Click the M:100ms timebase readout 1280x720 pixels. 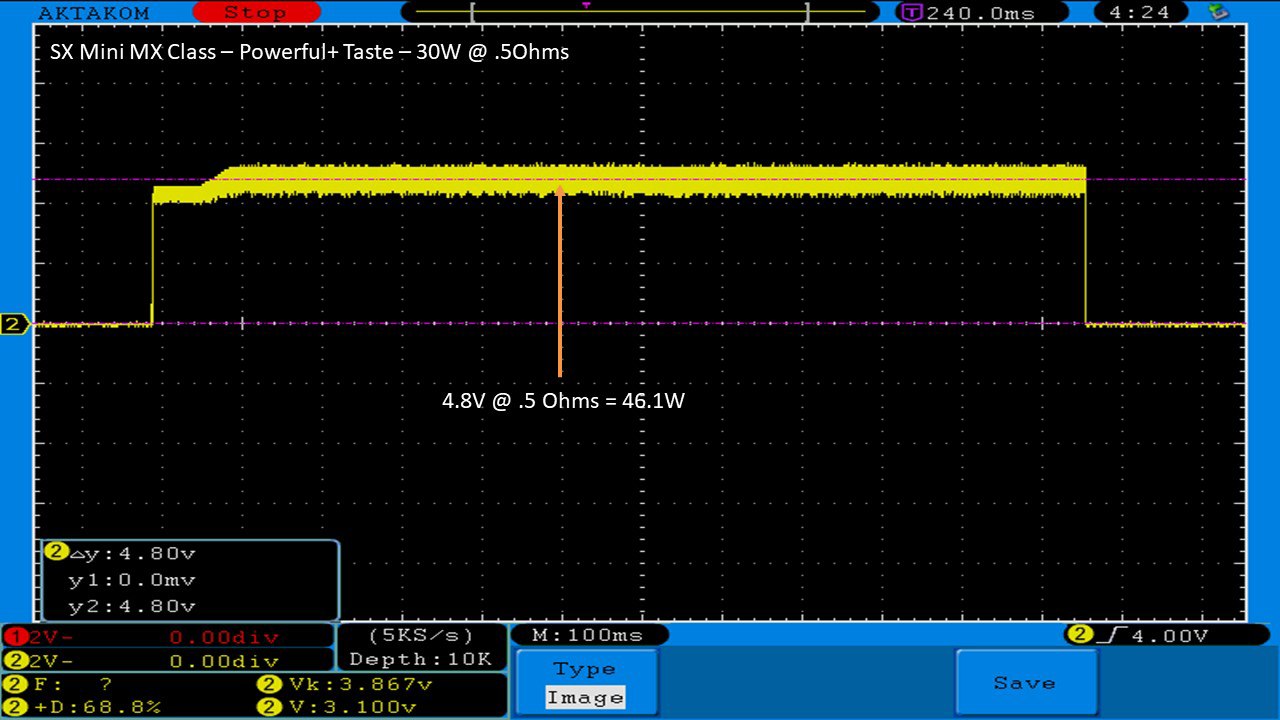588,635
